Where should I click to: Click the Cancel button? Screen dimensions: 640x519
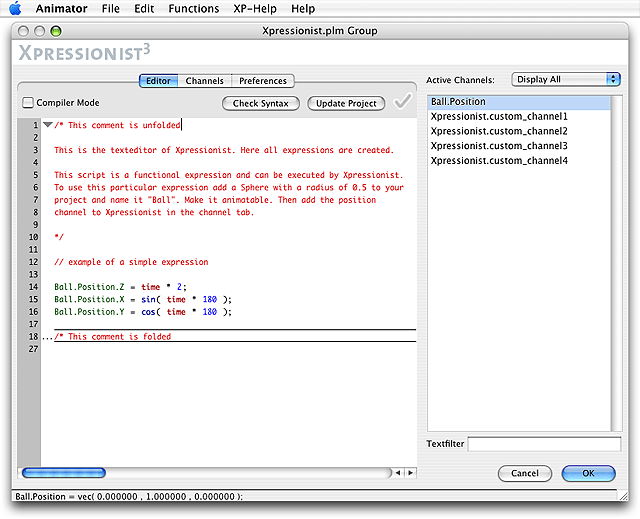point(524,473)
